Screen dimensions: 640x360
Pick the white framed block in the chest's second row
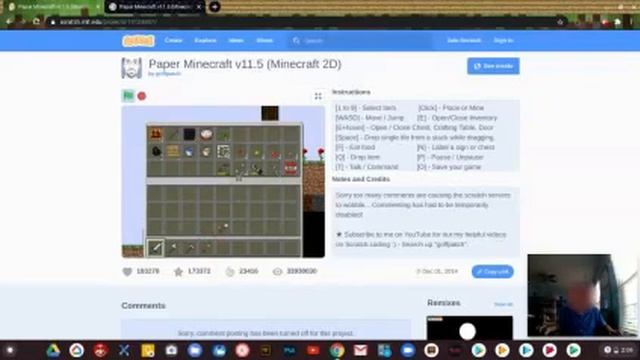(x=223, y=151)
